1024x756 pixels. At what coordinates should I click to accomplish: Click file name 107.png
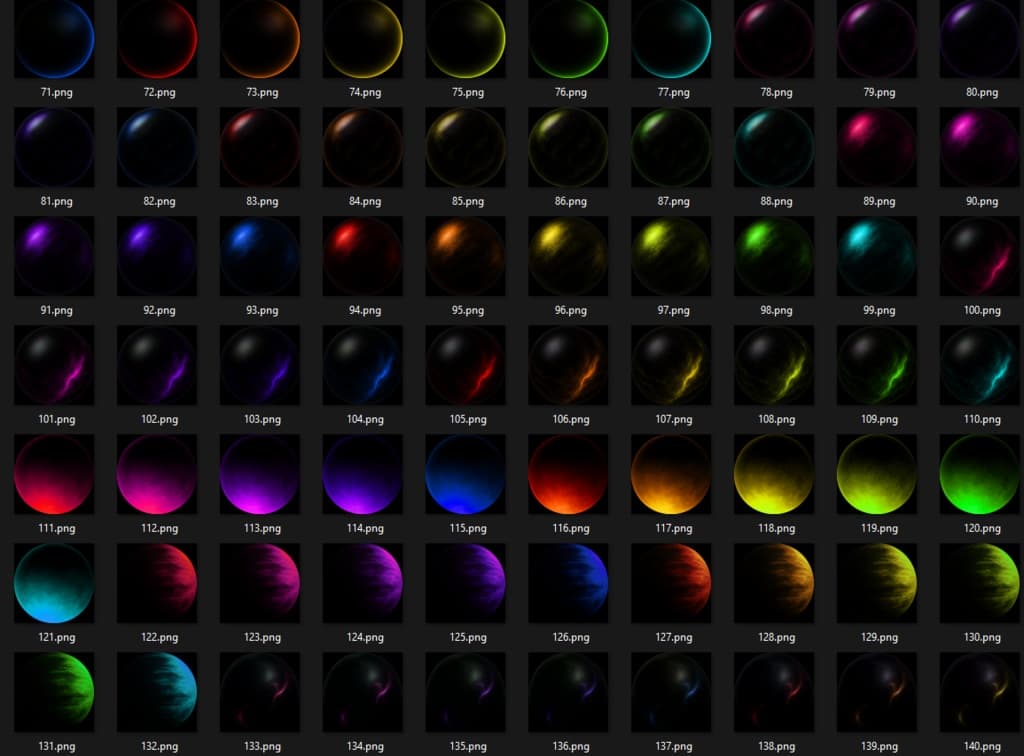pyautogui.click(x=674, y=420)
